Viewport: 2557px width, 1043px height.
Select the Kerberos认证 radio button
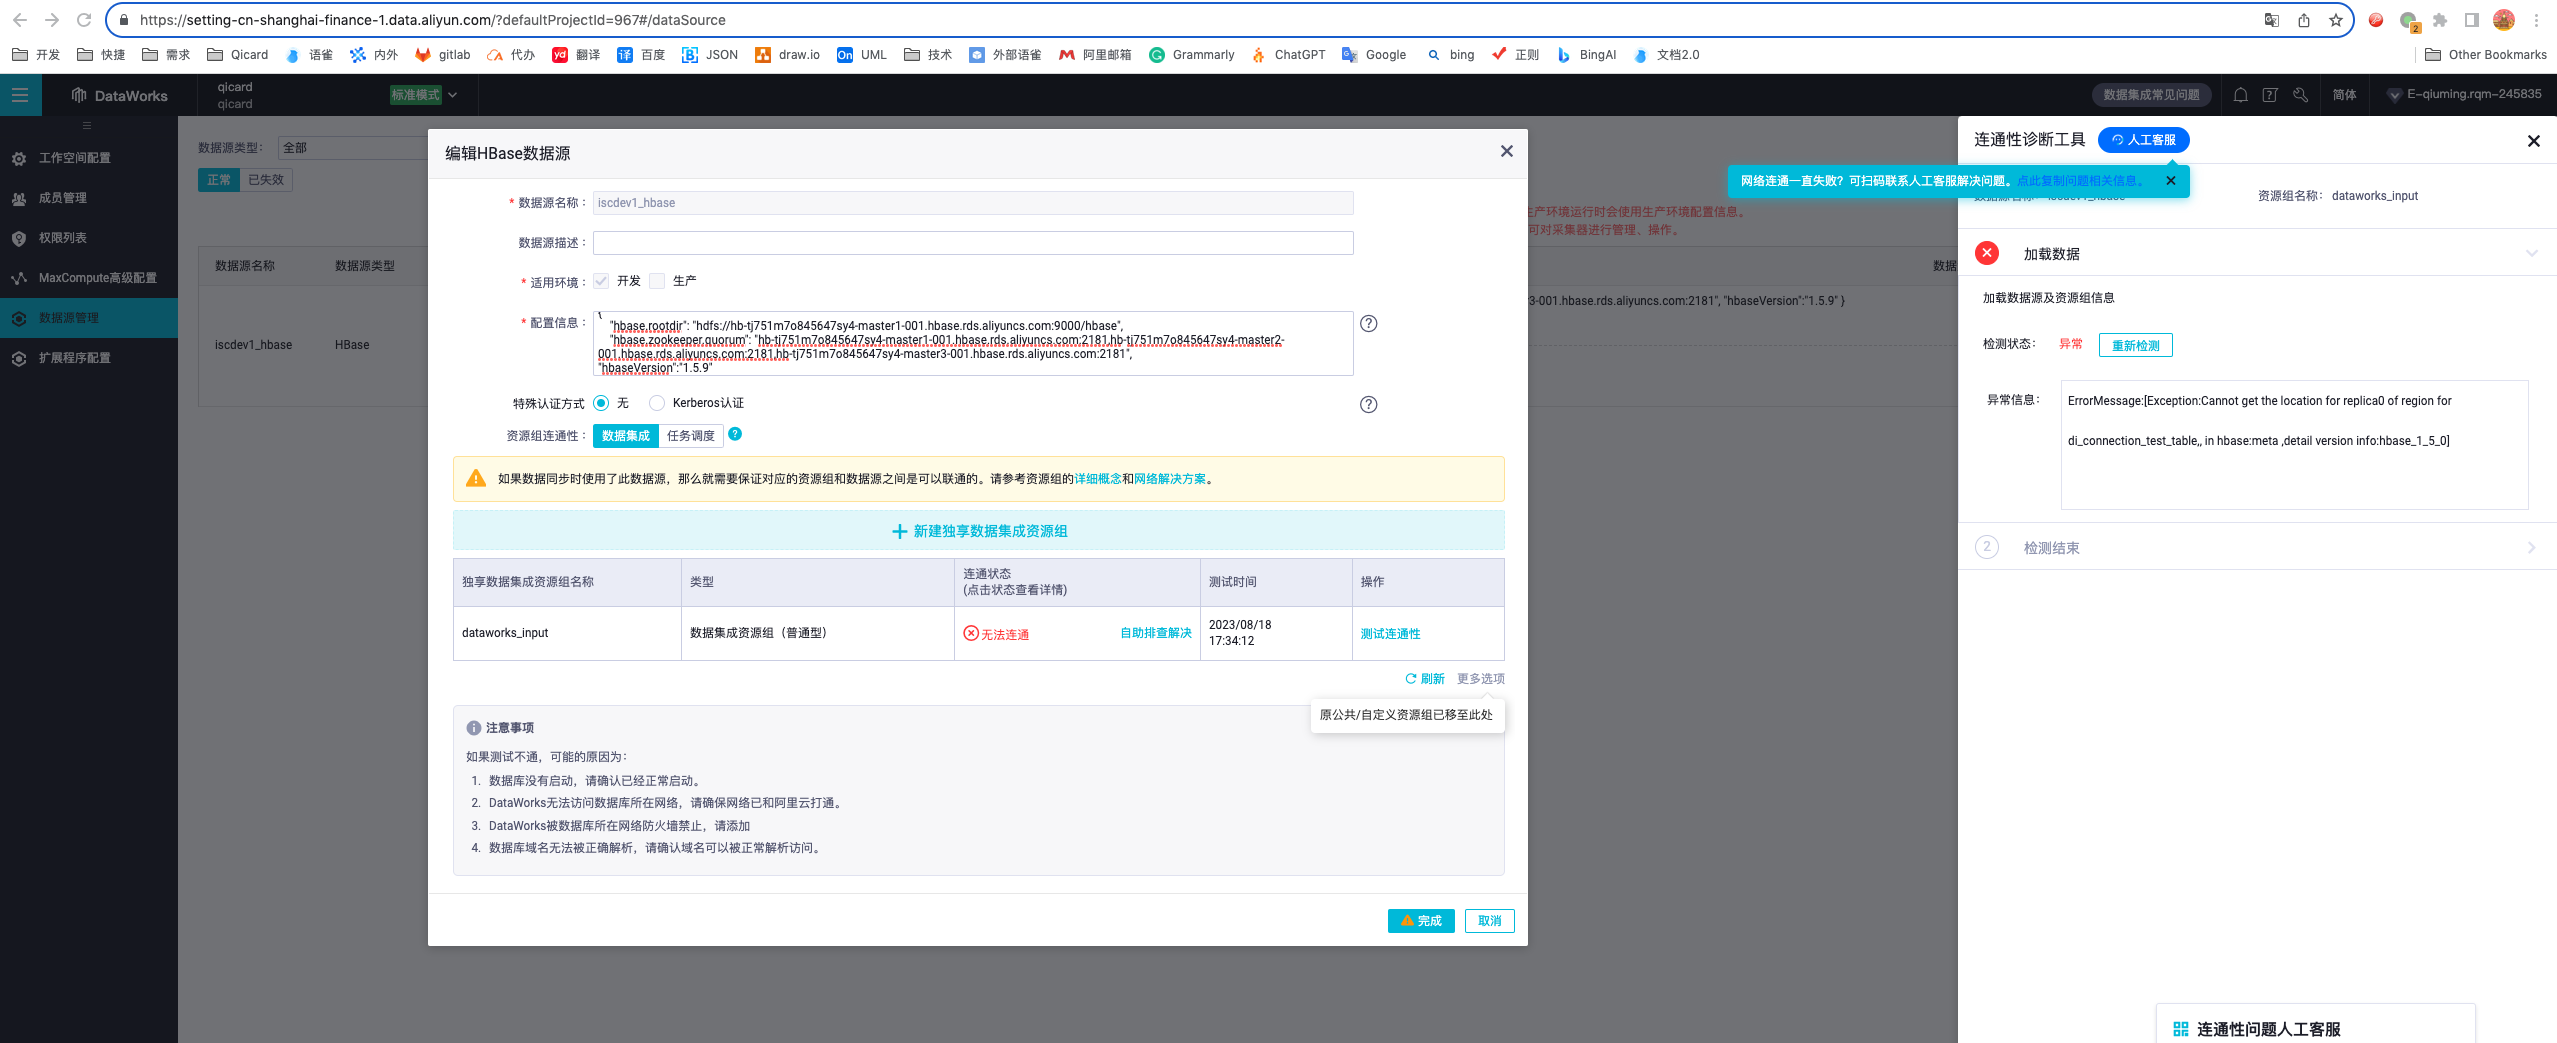point(657,403)
